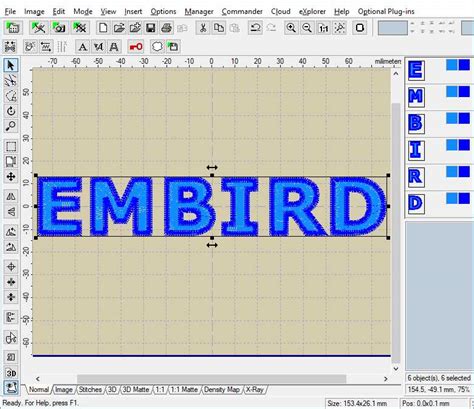Click the empty input field in top toolbar
The image size is (474, 409).
392,28
